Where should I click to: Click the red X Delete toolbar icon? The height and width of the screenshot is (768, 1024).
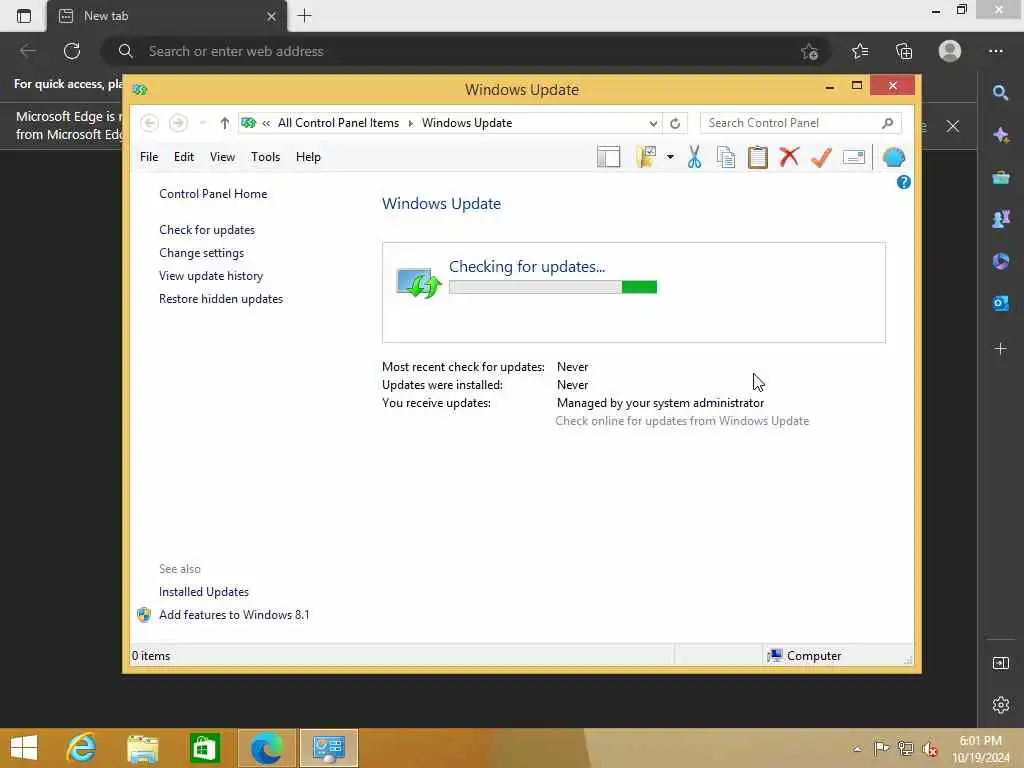[x=790, y=157]
